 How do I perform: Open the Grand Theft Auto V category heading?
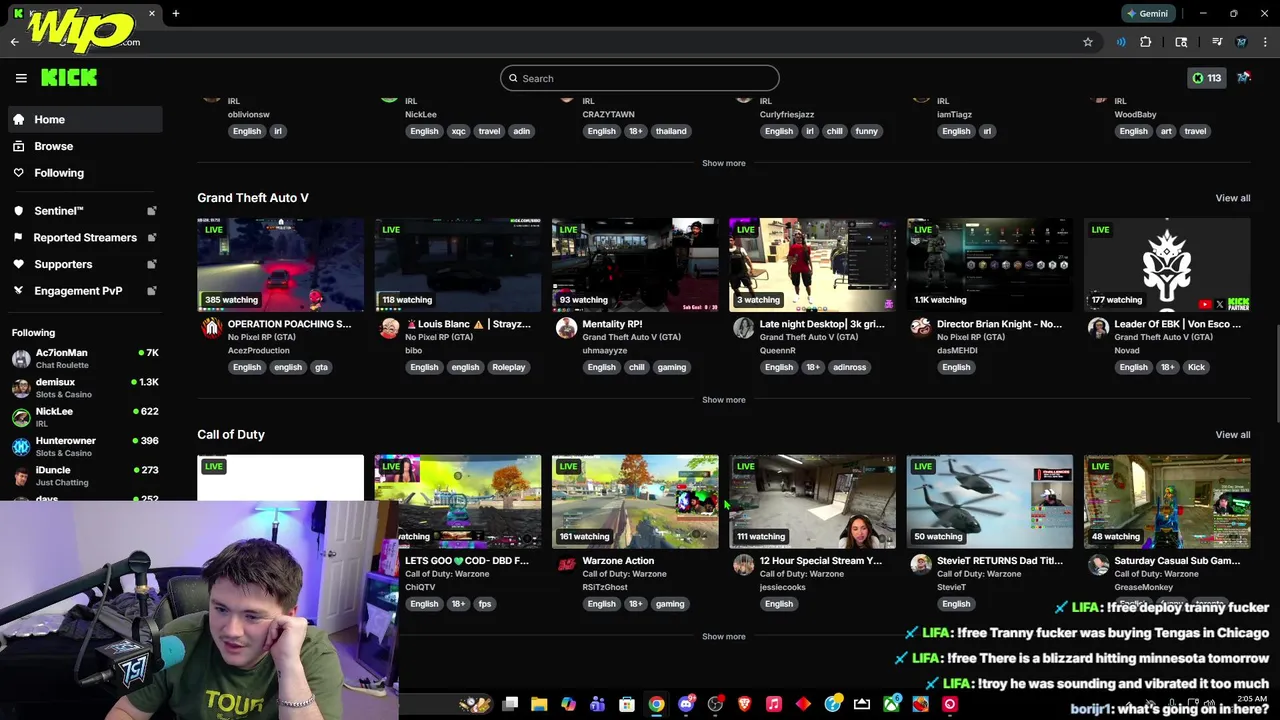point(253,198)
